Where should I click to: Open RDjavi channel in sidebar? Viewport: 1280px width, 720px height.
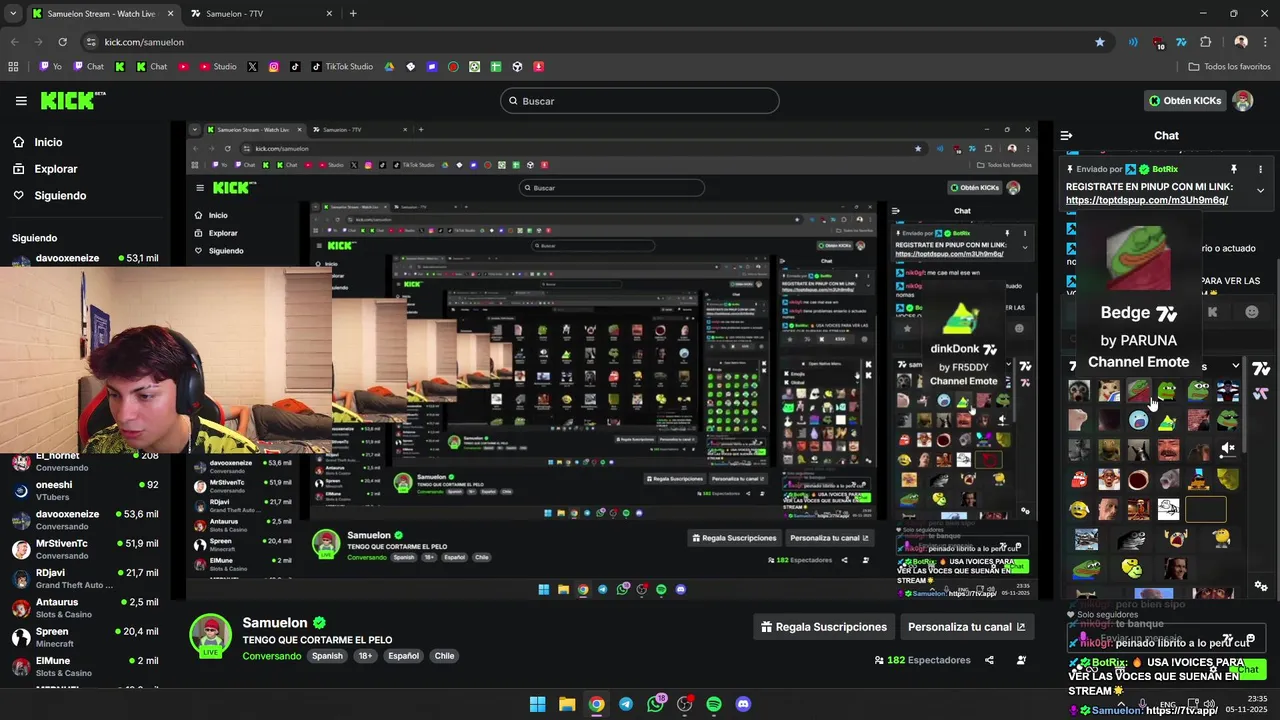tap(85, 579)
